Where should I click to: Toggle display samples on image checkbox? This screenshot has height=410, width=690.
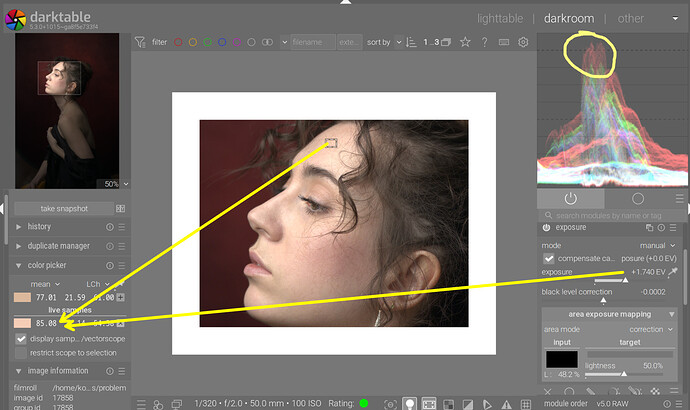(22, 339)
